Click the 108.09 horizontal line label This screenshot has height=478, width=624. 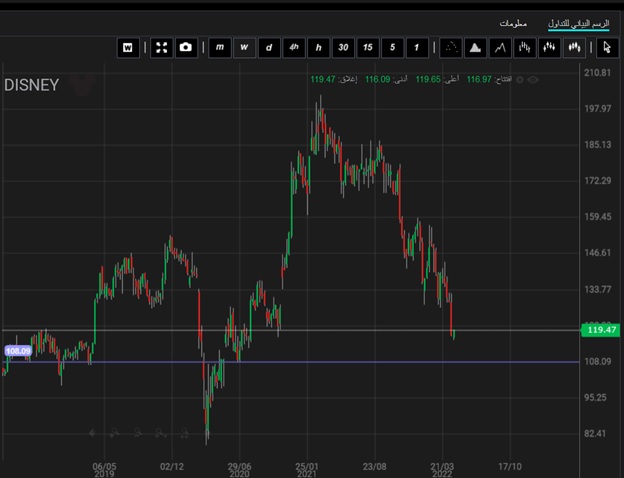[18, 351]
